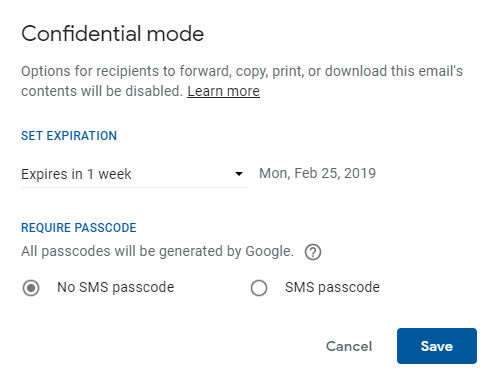Click the 'contents will be disabled.' text
The width and height of the screenshot is (487, 376).
point(102,91)
